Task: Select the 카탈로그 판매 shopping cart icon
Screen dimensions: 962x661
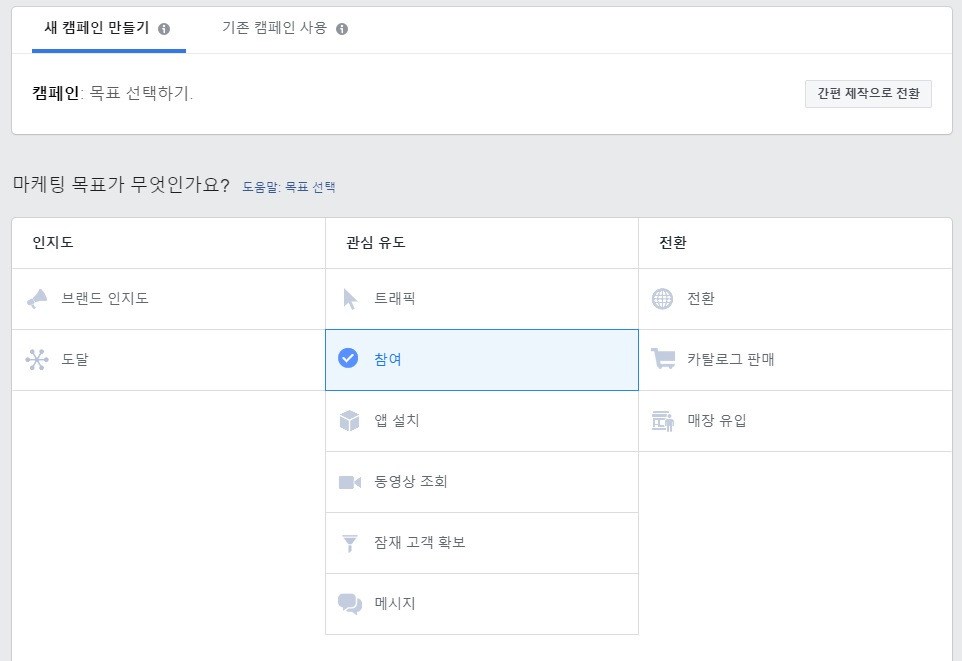Action: tap(662, 359)
